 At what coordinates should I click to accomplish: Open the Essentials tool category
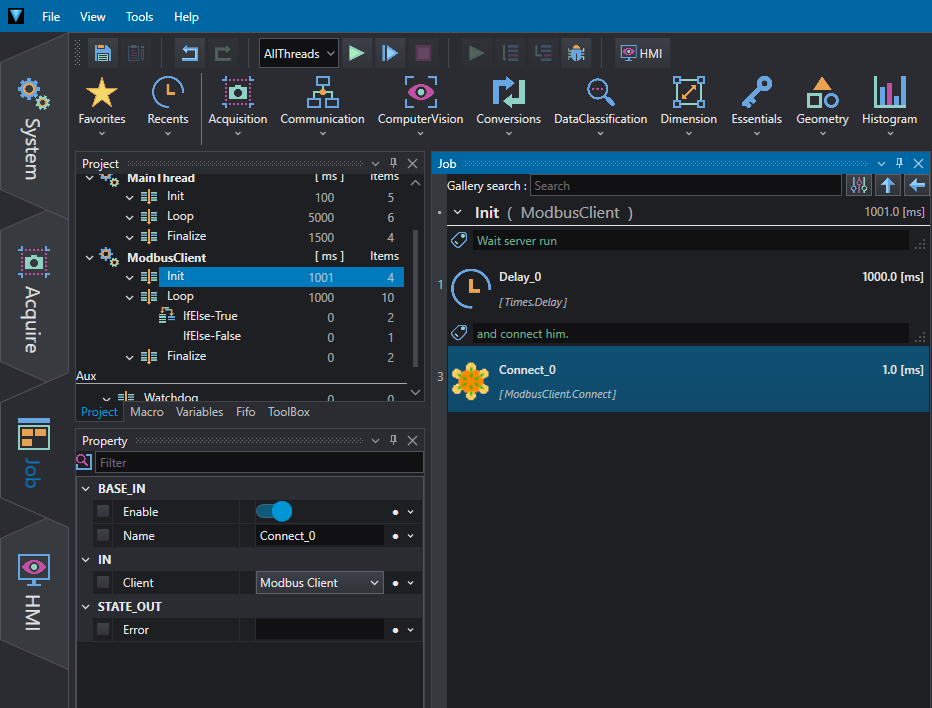click(x=756, y=106)
